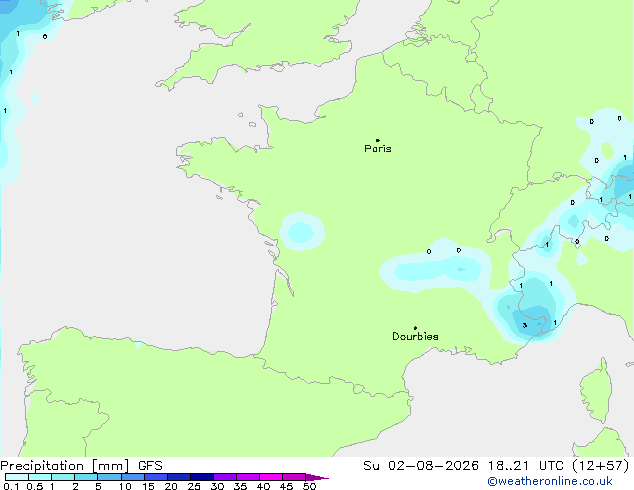This screenshot has width=634, height=490.
Task: Click the 'Precipitation [mm] GFS' title text
Action: click(x=81, y=466)
